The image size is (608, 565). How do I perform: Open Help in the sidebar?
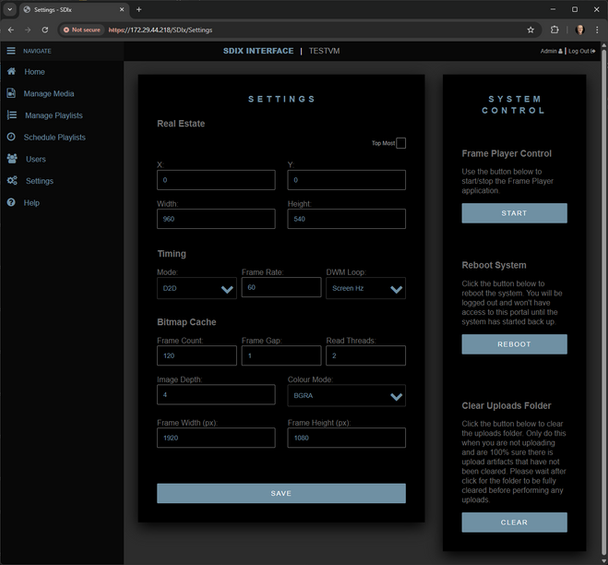[31, 203]
